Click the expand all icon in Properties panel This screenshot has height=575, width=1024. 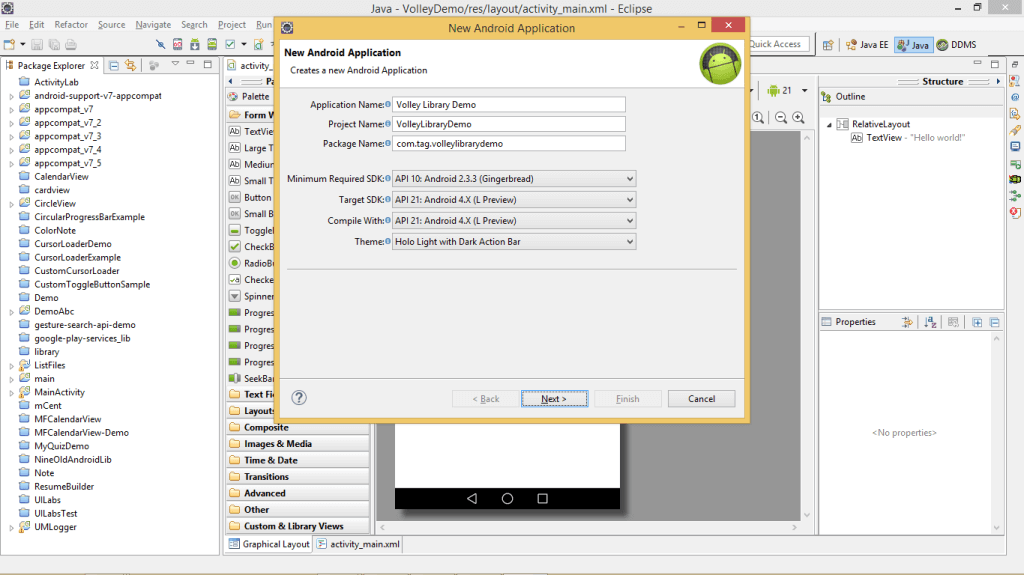point(977,322)
